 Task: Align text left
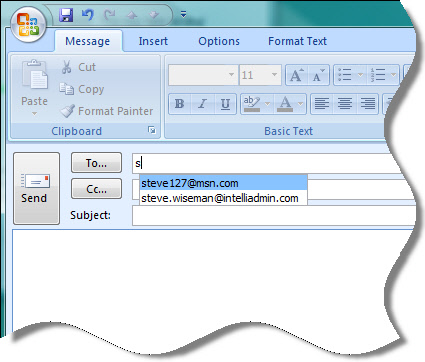click(322, 104)
